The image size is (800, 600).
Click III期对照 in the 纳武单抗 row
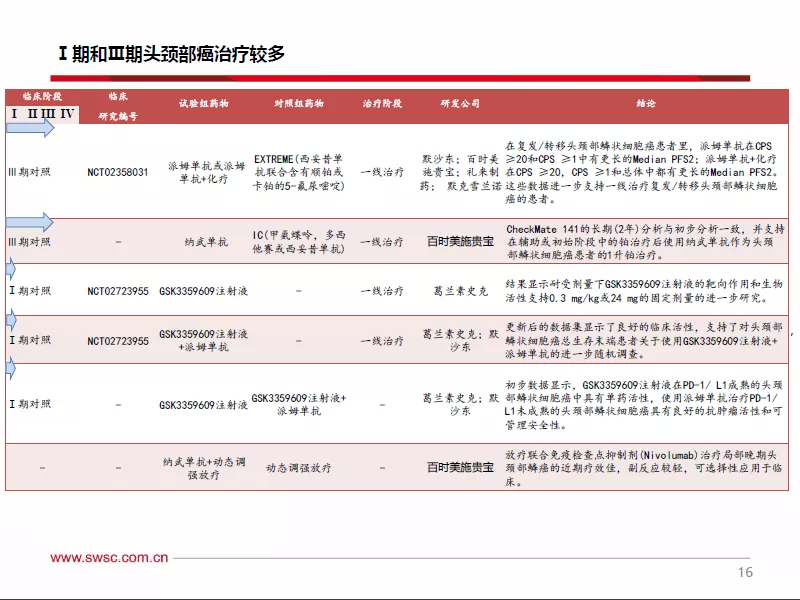(x=30, y=242)
